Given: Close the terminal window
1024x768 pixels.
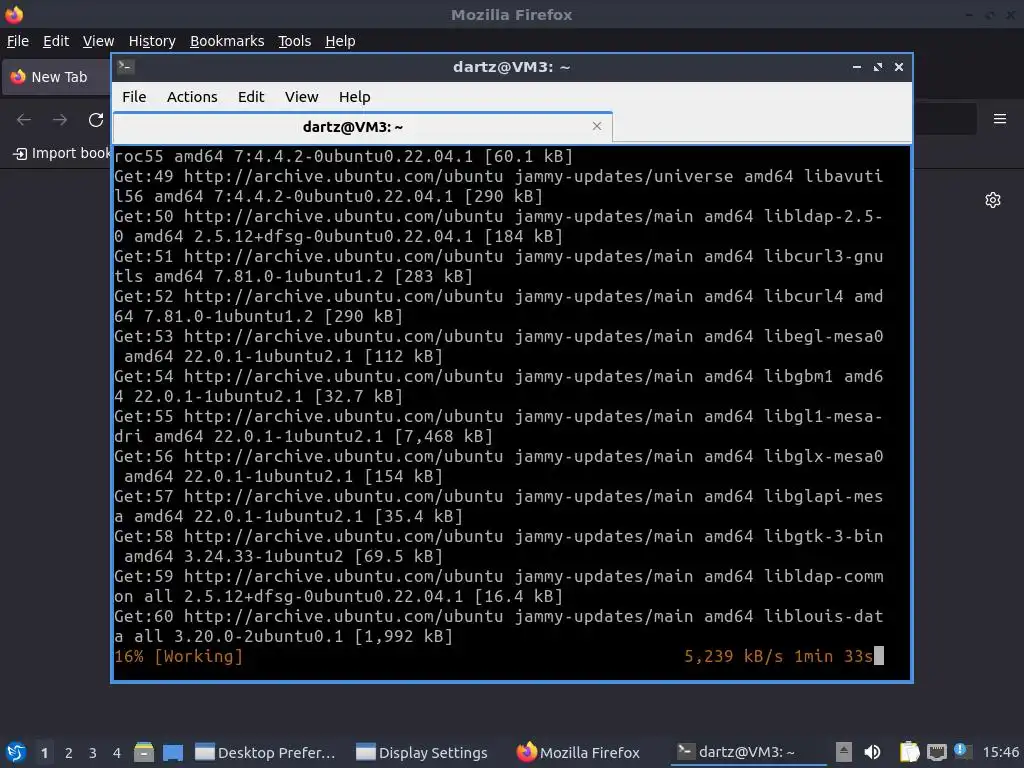Looking at the screenshot, I should (899, 67).
